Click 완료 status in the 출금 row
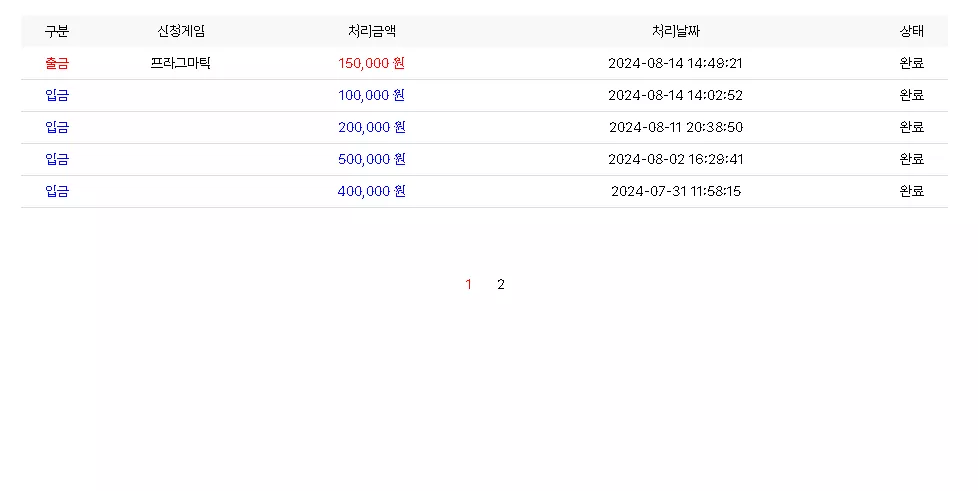Image resolution: width=978 pixels, height=491 pixels. (911, 63)
